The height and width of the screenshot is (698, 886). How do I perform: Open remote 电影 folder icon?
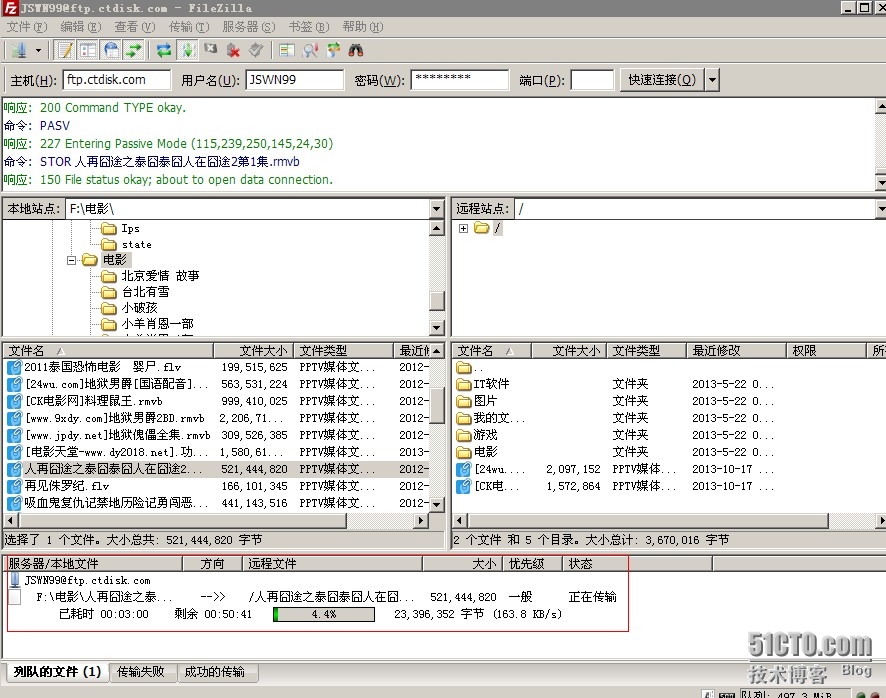(464, 452)
